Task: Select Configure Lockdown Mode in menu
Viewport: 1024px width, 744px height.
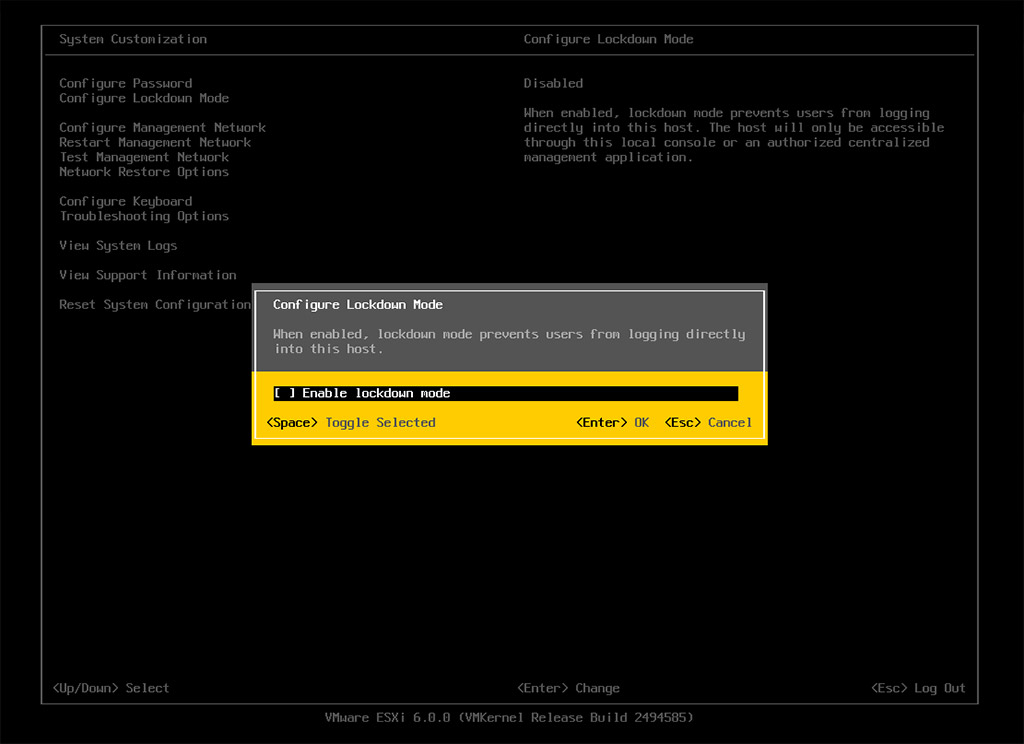Action: pos(144,98)
